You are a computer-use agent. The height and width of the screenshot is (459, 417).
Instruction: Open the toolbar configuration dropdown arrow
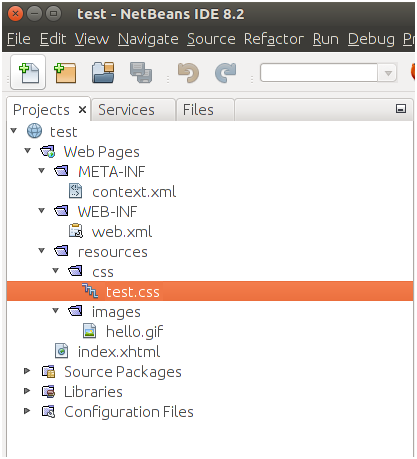click(x=388, y=73)
